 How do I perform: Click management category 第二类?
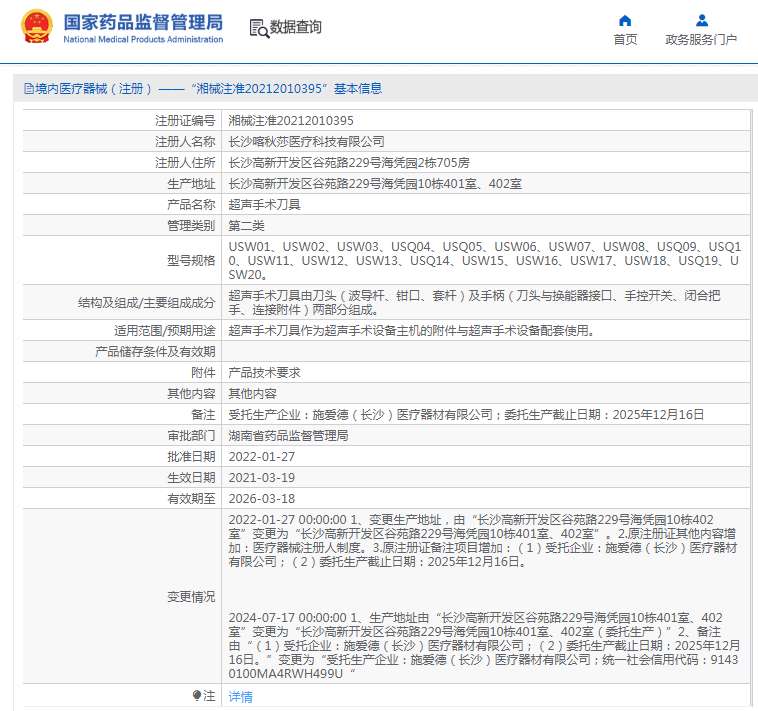pos(247,226)
